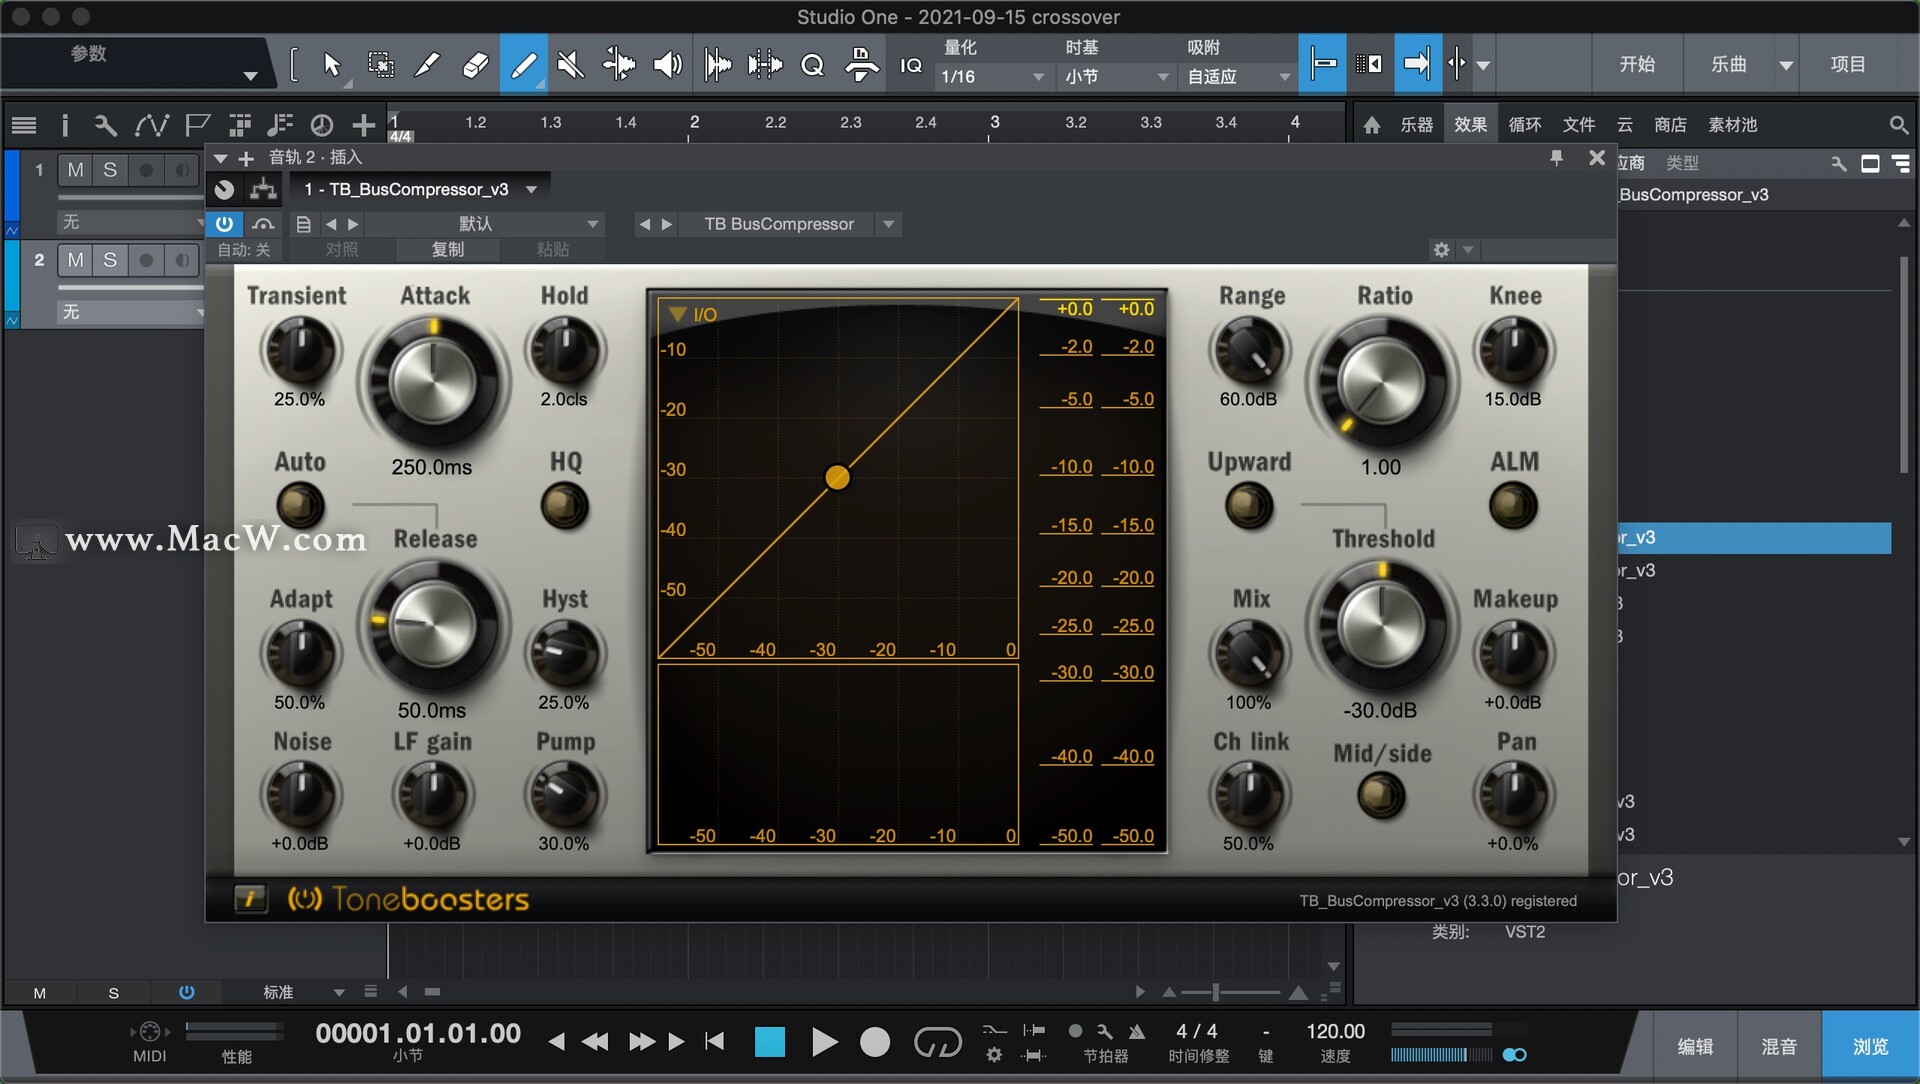Select the Range selection tool
The height and width of the screenshot is (1084, 1920).
380,65
